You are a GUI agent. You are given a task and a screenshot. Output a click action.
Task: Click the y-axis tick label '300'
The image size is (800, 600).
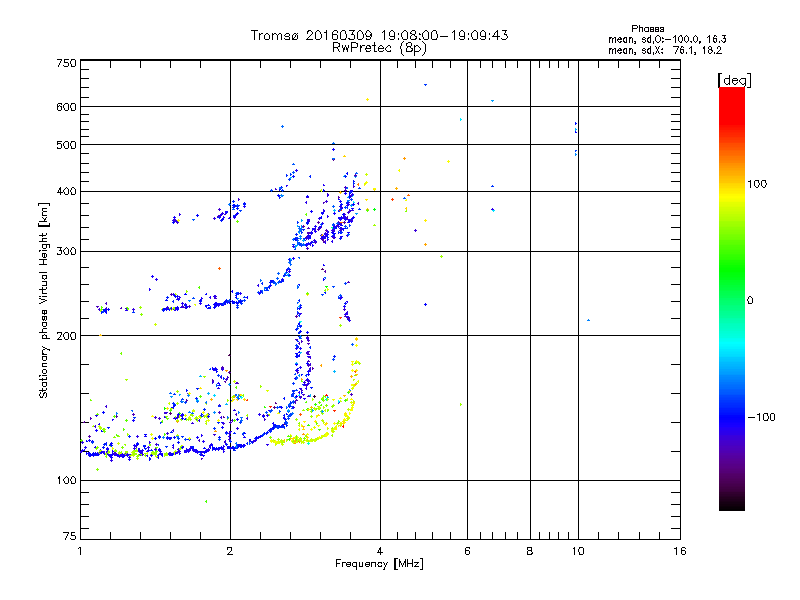tap(66, 251)
